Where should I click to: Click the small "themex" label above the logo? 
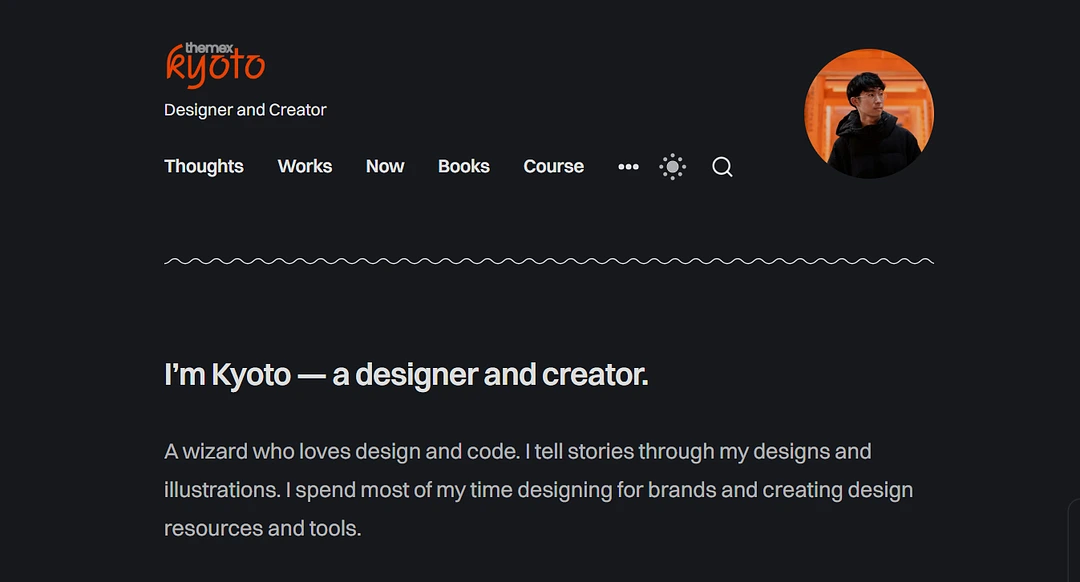click(209, 47)
